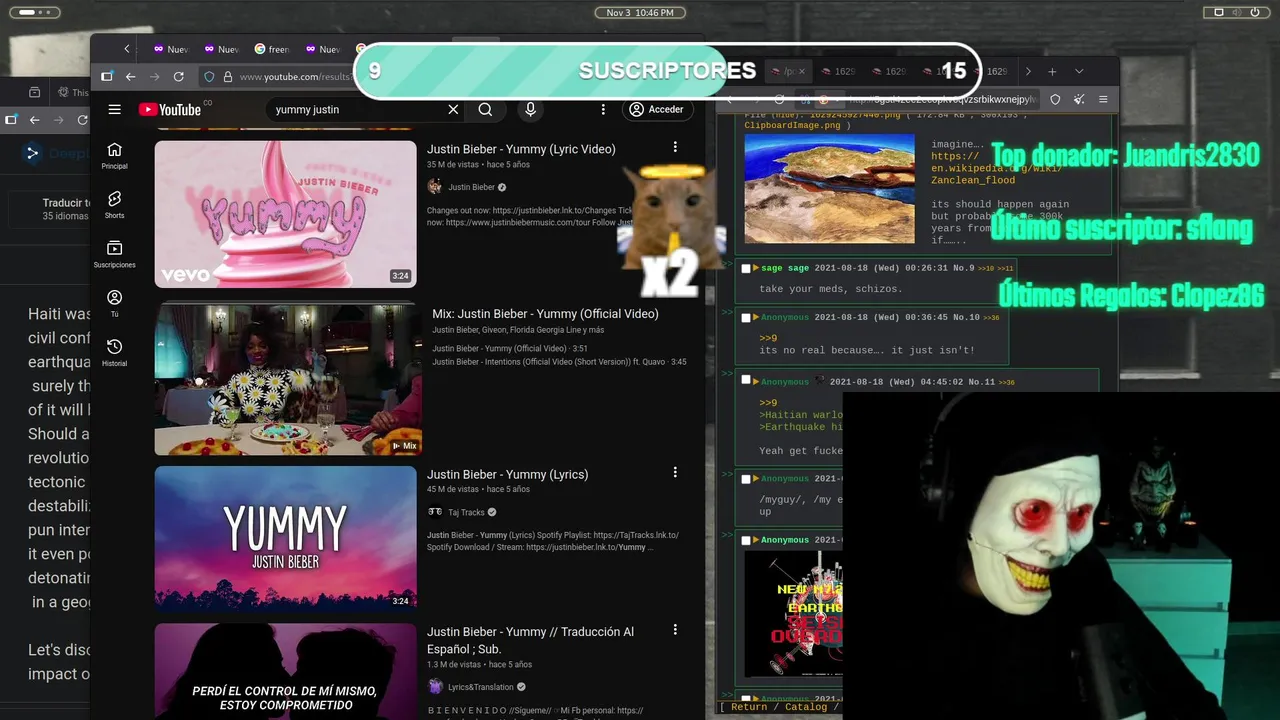The width and height of the screenshot is (1280, 720).
Task: Expand the list-all-tabs dropdown in right browser
Action: click(x=1079, y=72)
